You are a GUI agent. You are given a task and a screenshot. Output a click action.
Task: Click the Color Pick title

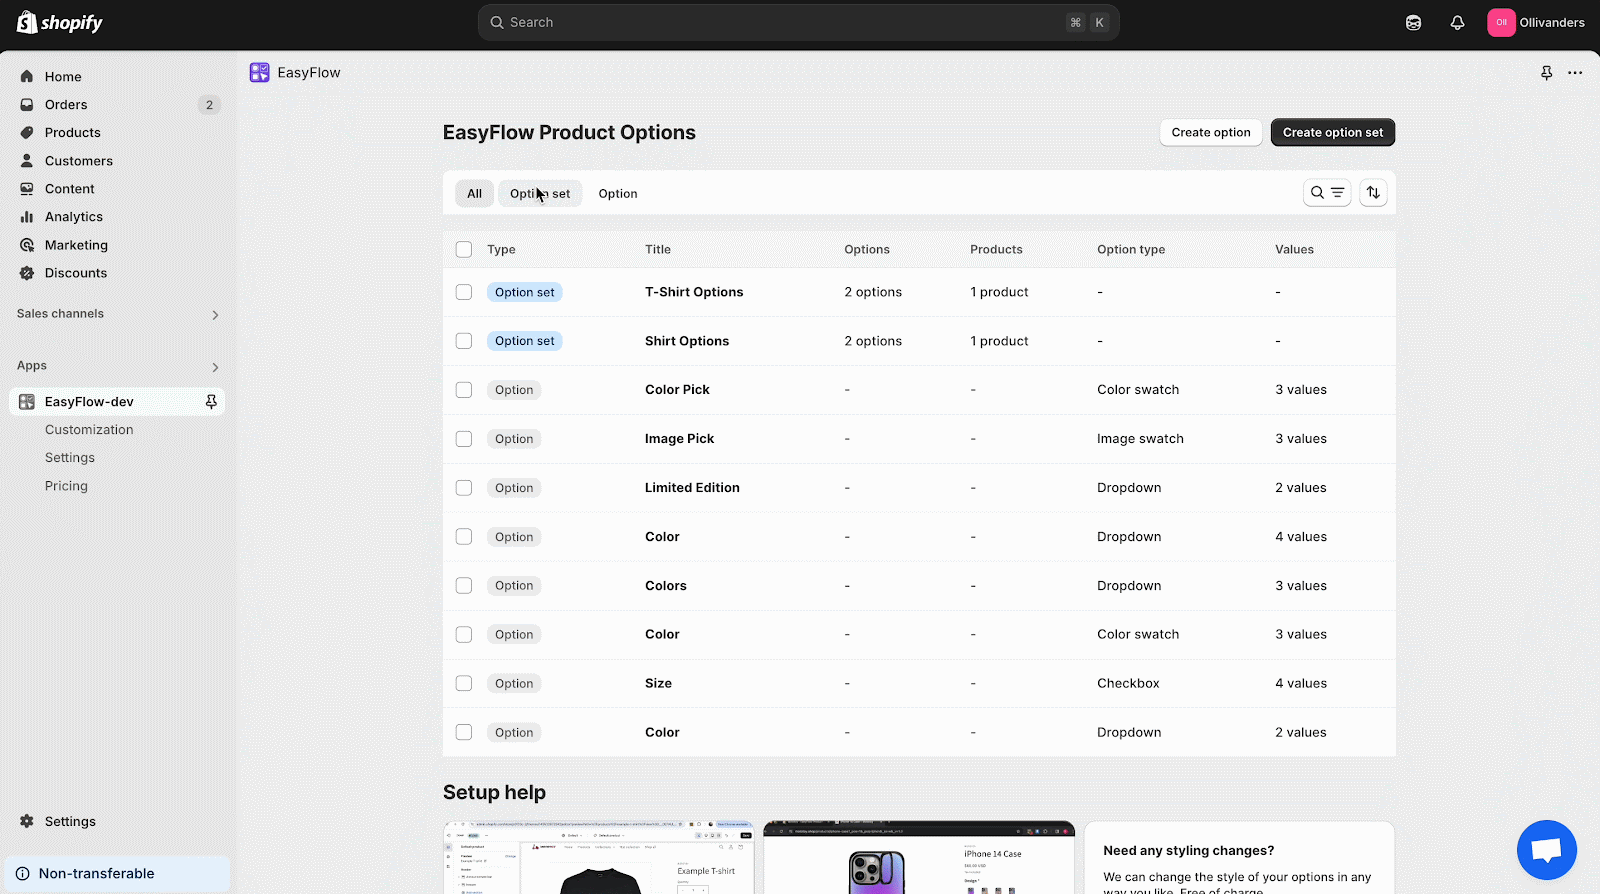point(677,390)
